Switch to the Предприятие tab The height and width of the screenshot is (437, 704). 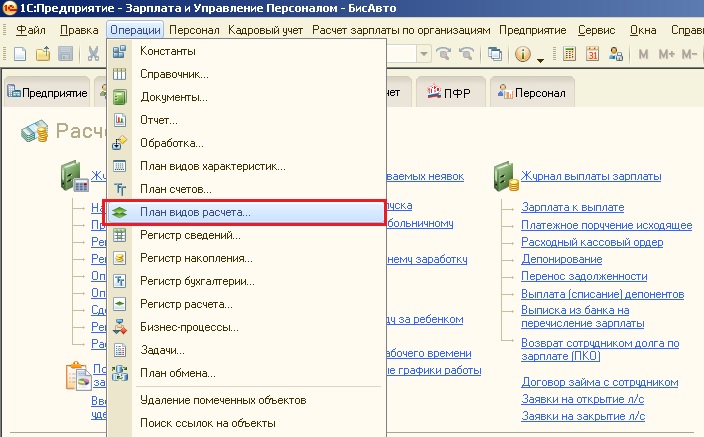[47, 93]
